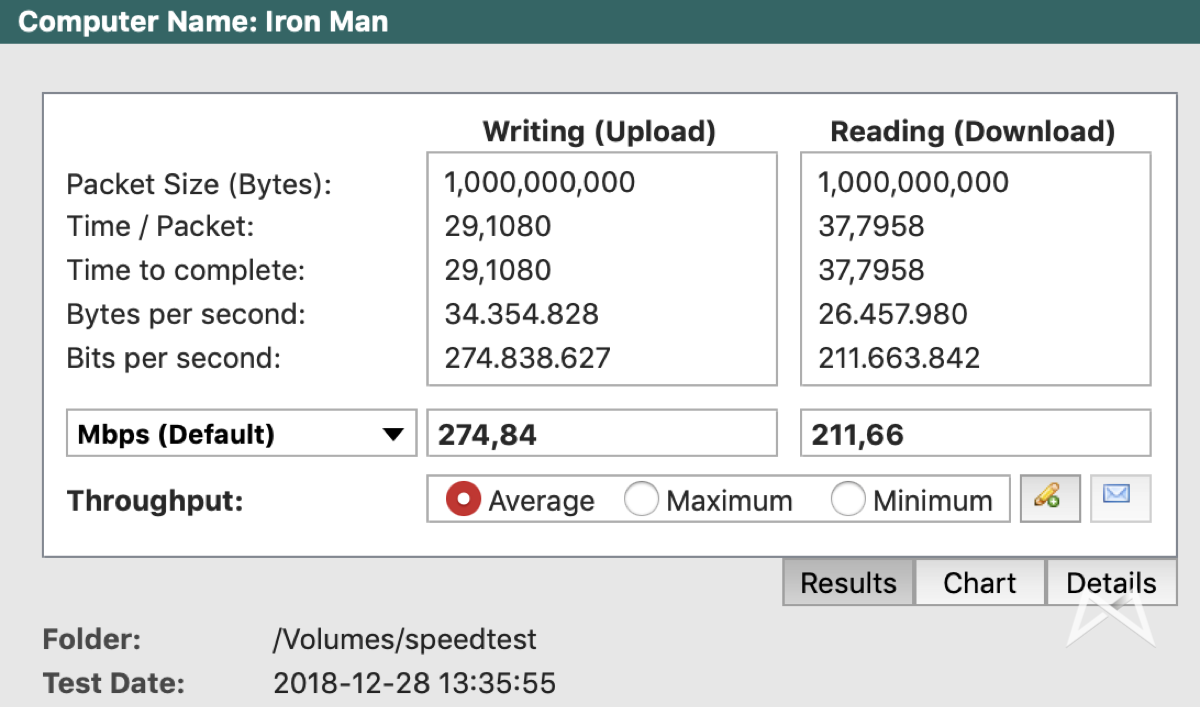Click the Writing (Upload) column header
The image size is (1200, 707).
tap(599, 132)
